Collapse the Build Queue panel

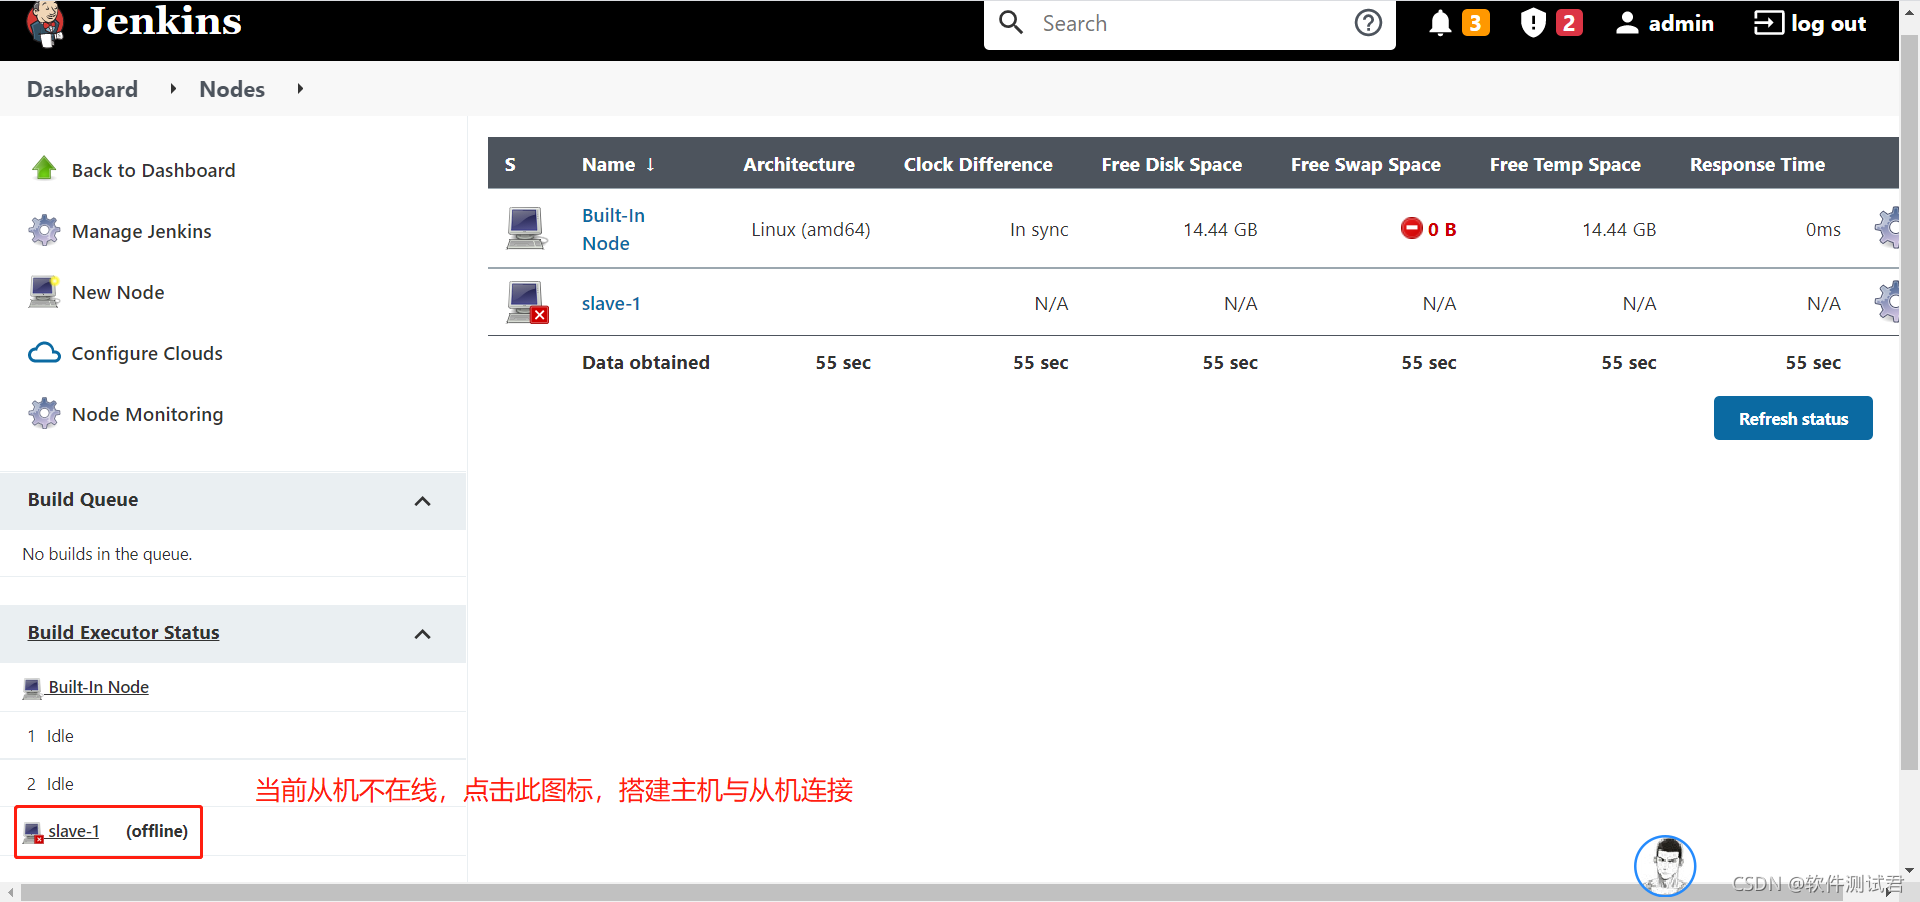pos(422,501)
